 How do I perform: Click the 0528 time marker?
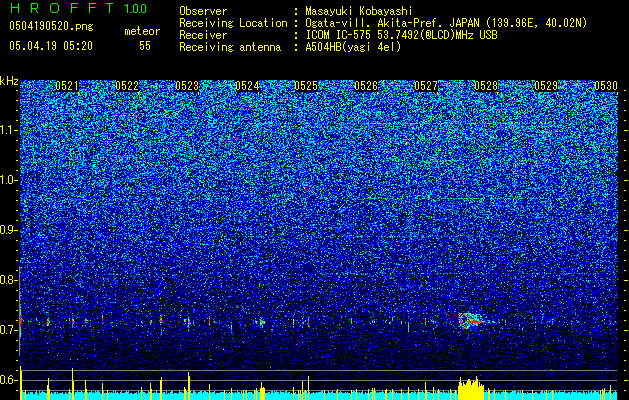pos(486,86)
